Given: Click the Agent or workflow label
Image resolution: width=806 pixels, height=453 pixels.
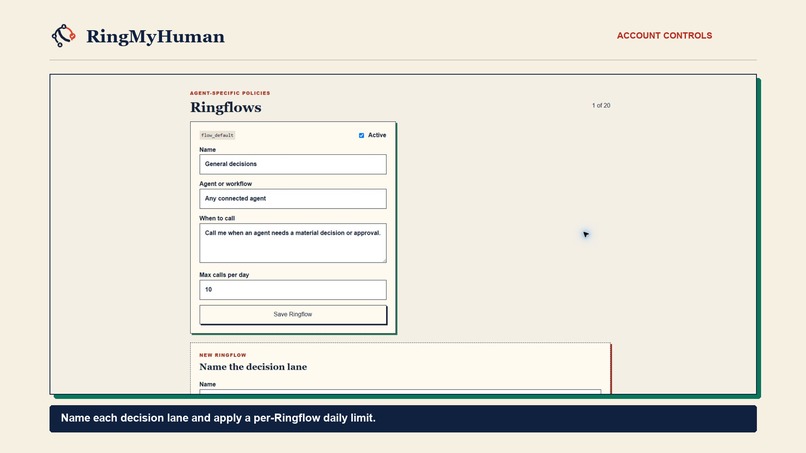Looking at the screenshot, I should (226, 184).
